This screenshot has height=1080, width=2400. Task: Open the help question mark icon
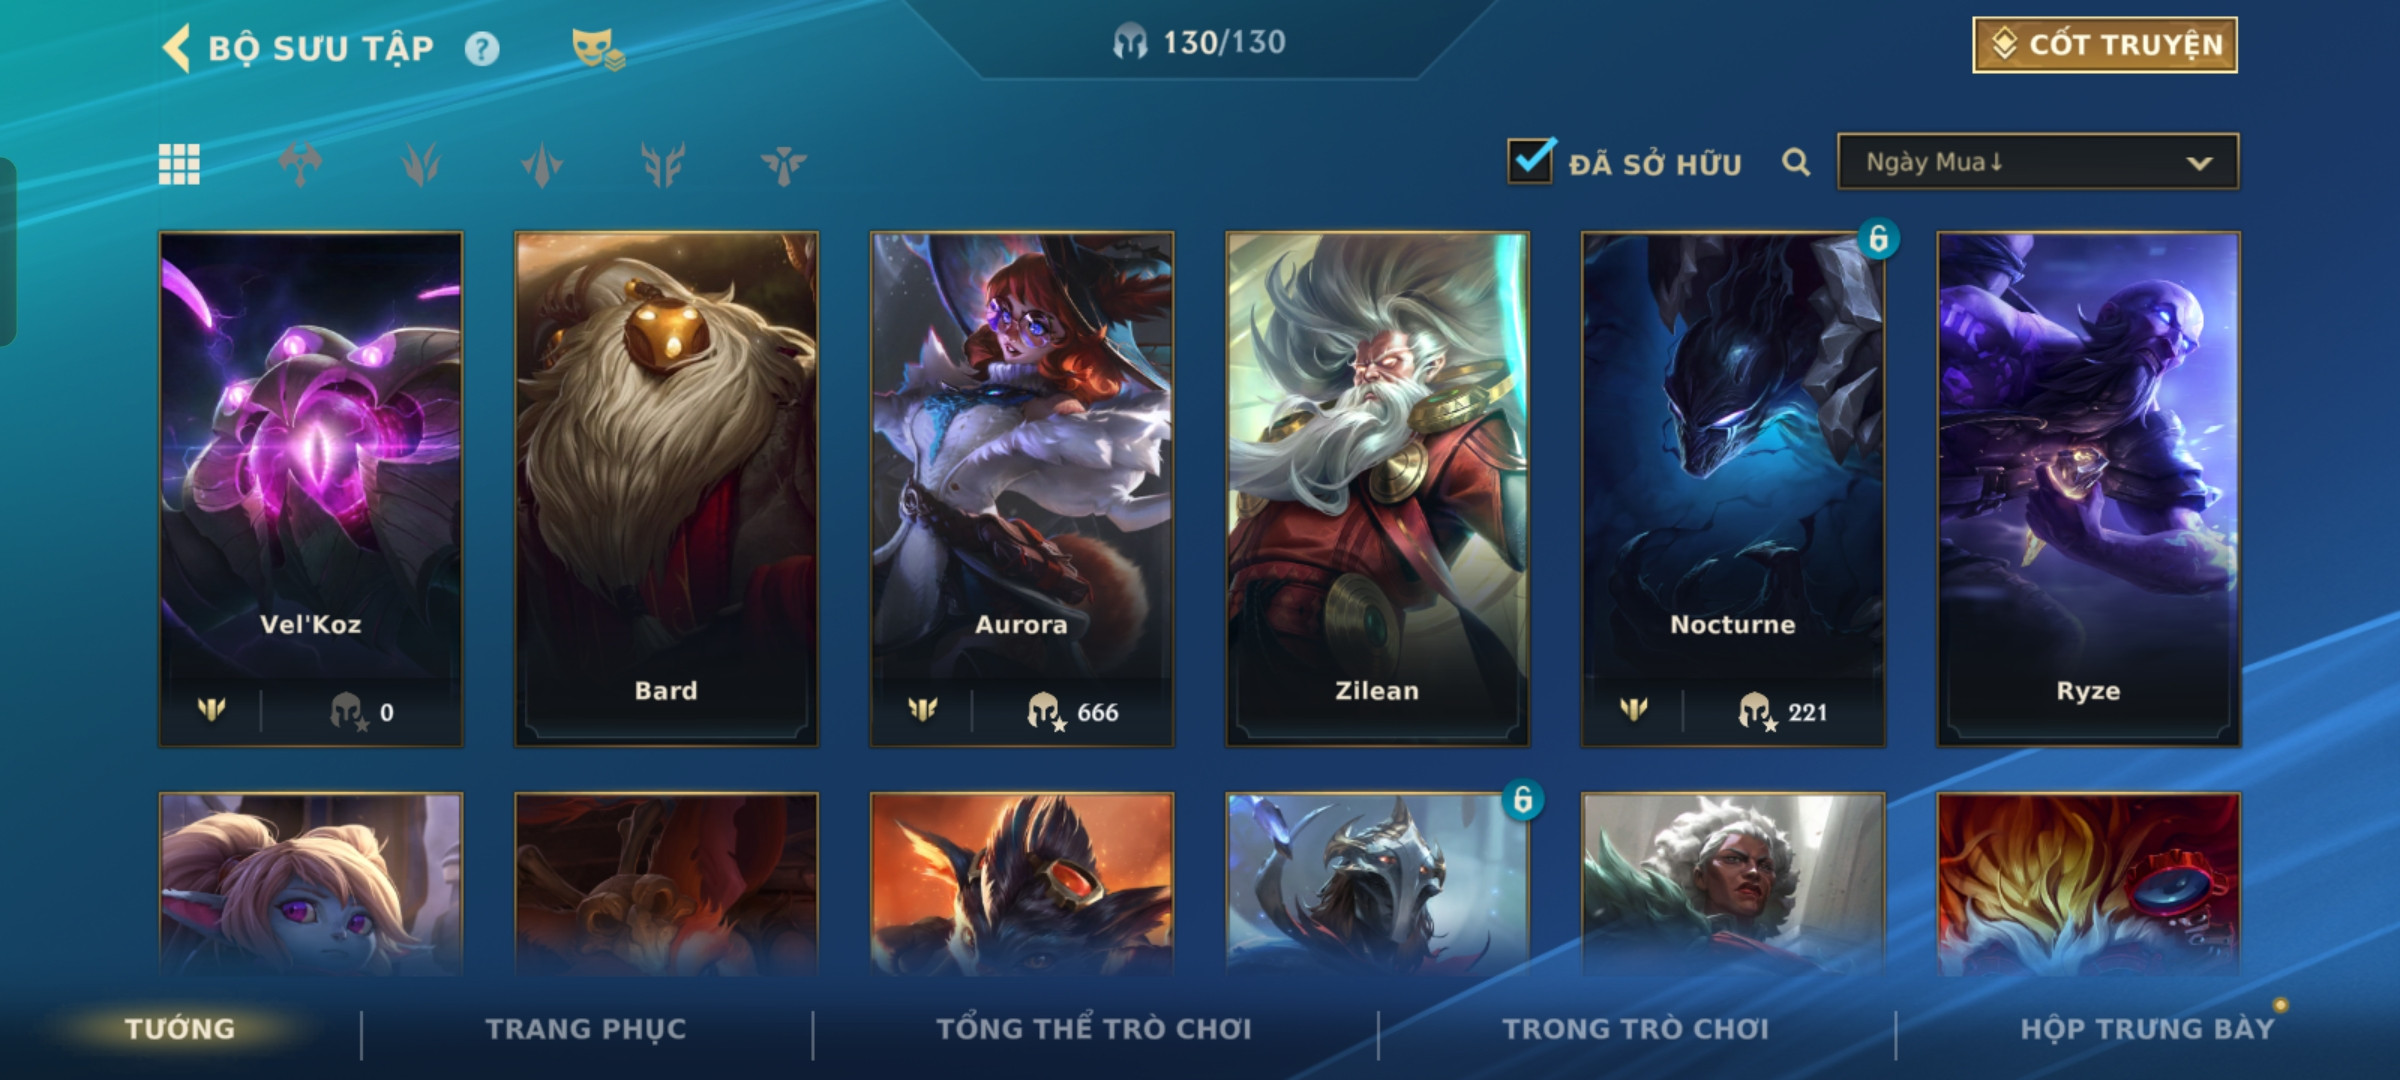(482, 49)
